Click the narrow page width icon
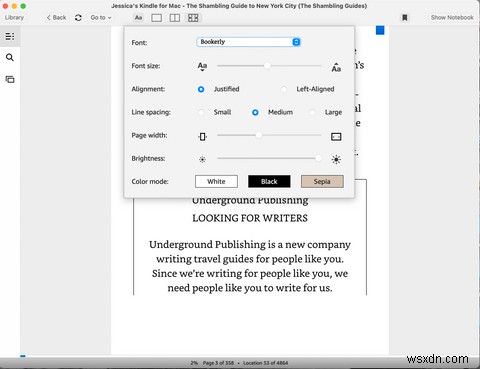 (x=202, y=136)
